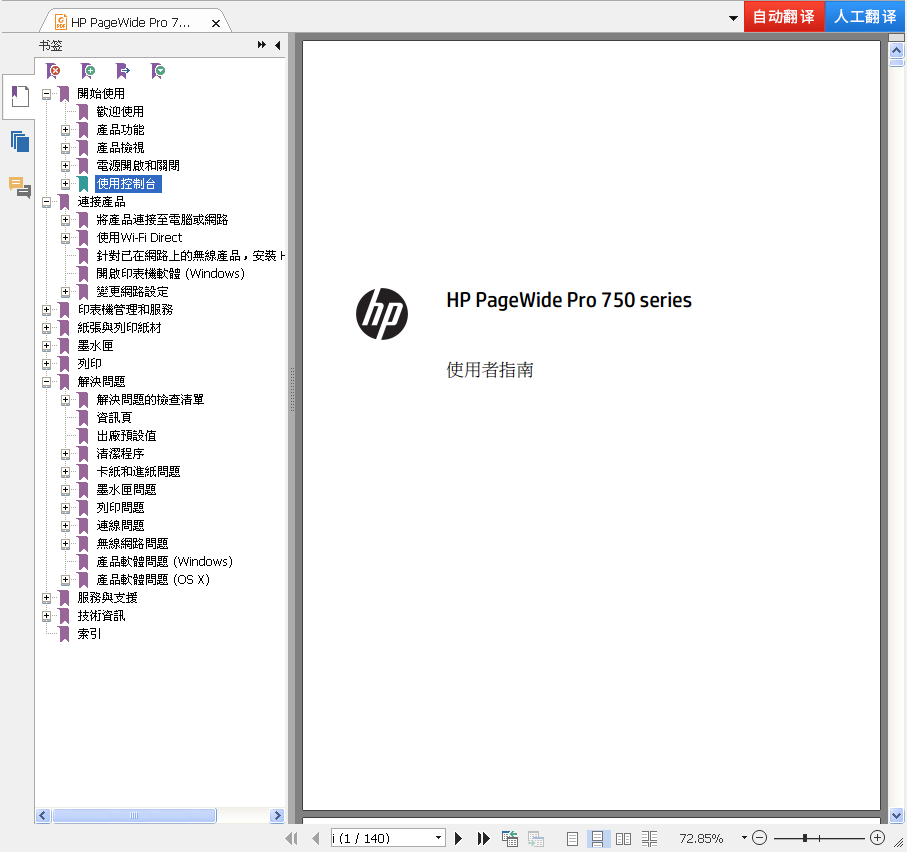
Task: Click the bookmark with blue arrow icon
Action: pos(123,71)
